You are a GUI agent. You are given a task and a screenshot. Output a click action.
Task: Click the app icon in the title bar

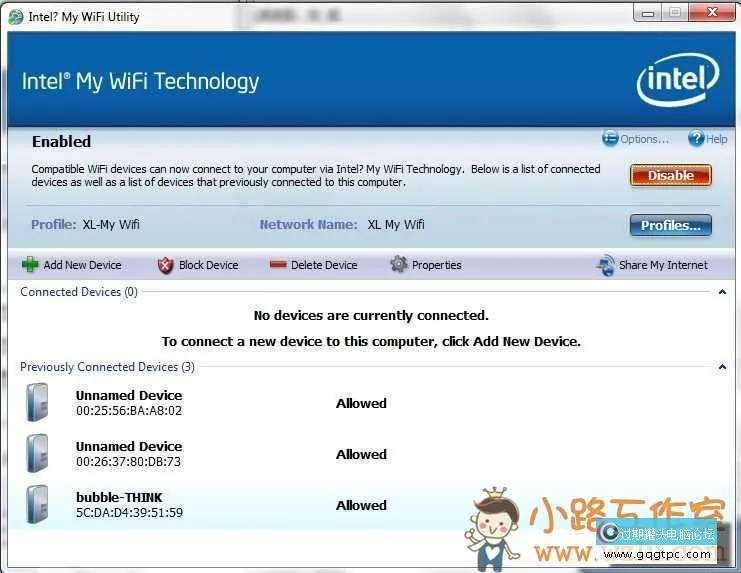15,16
